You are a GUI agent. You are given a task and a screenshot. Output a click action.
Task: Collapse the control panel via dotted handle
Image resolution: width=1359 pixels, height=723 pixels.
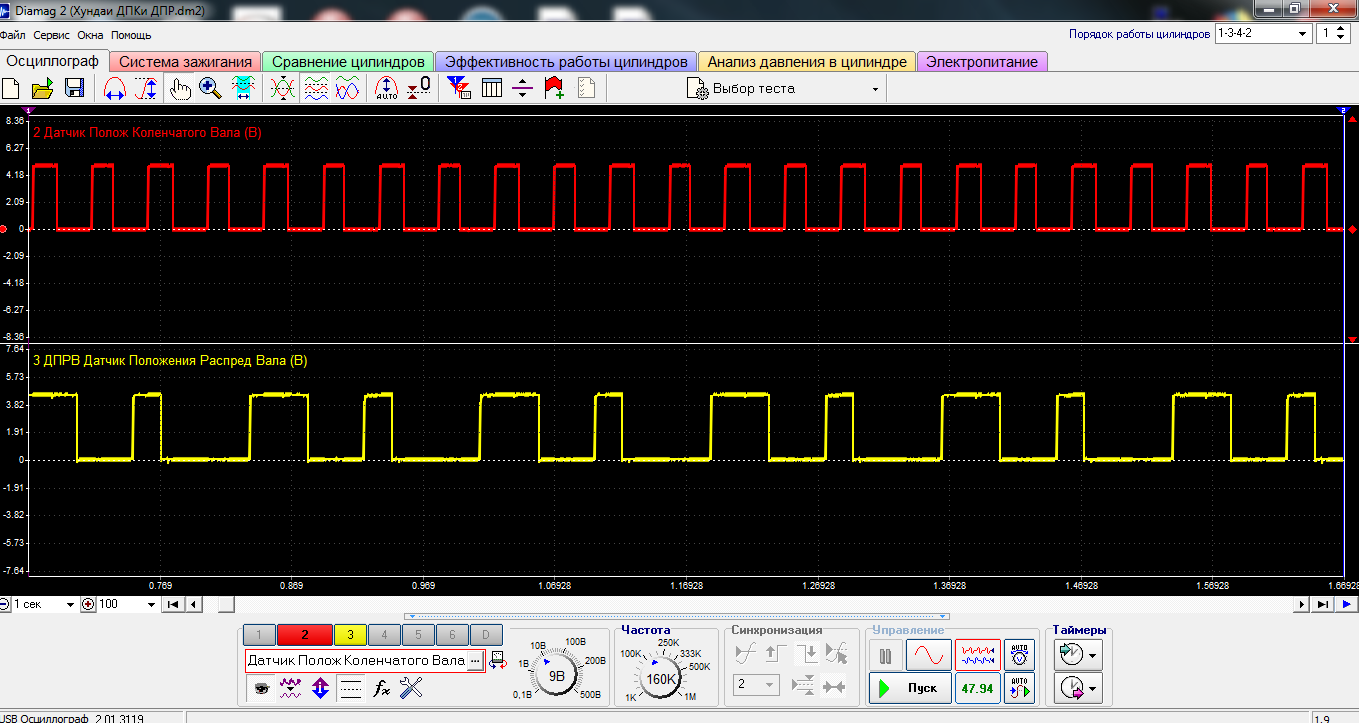click(678, 616)
